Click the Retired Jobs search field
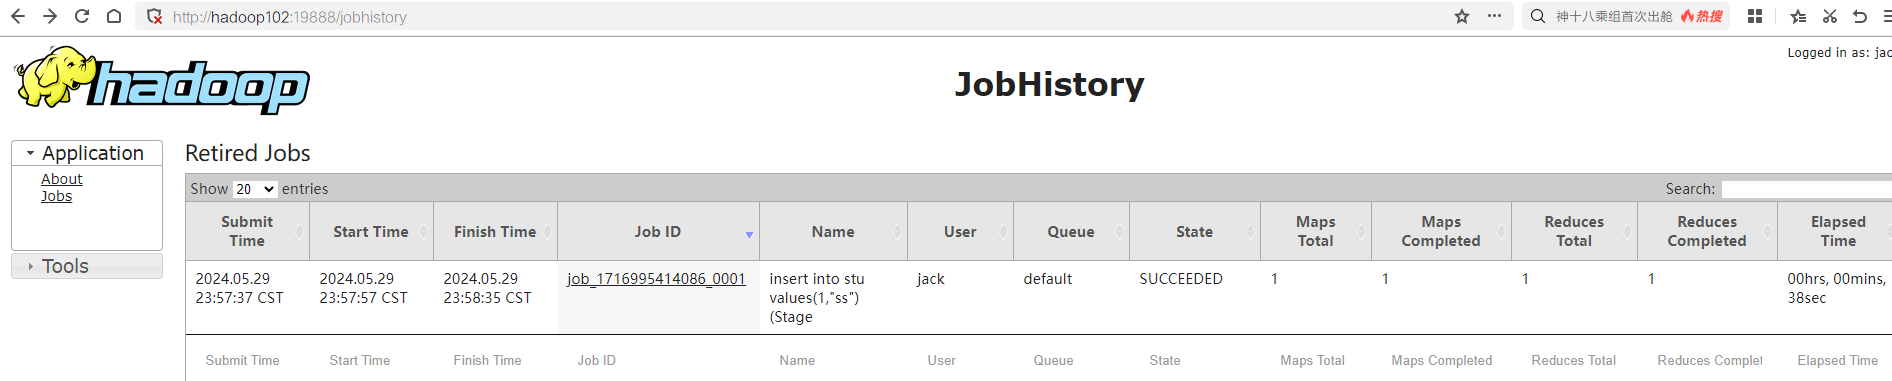1892x381 pixels. (x=1806, y=189)
